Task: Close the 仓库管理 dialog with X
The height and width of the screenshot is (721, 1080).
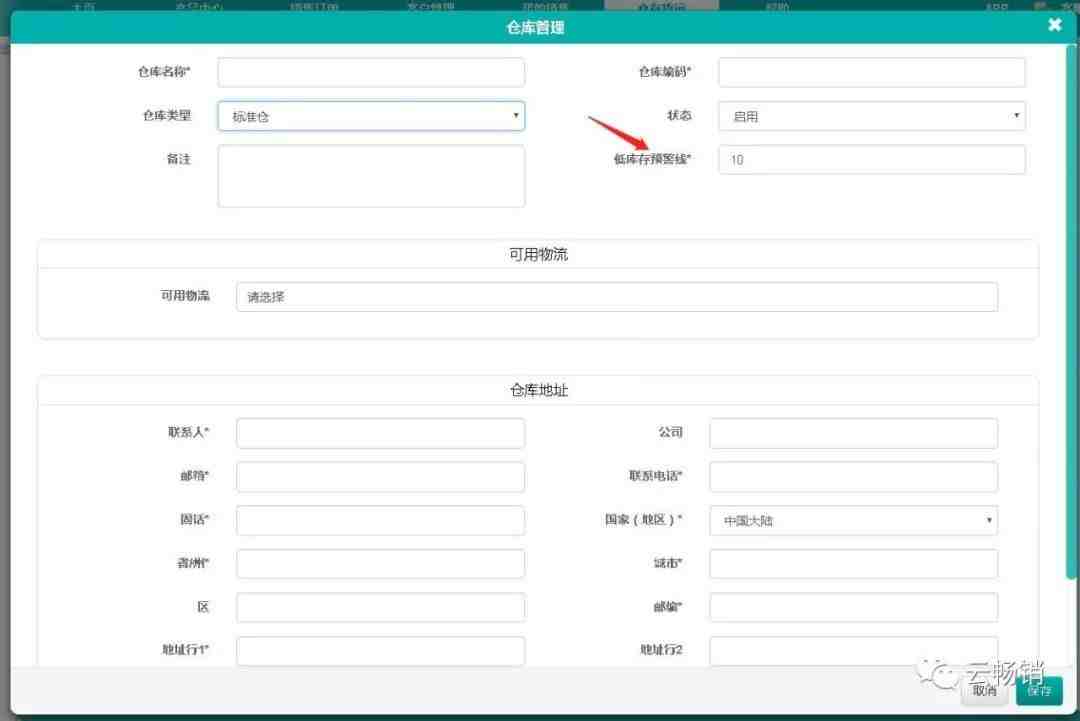Action: point(1055,25)
